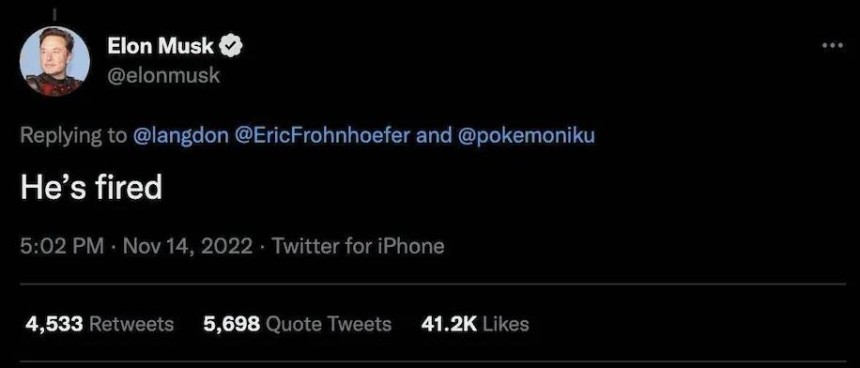This screenshot has width=860, height=368.
Task: Click the "Replying to" label
Action: pyautogui.click(x=73, y=137)
